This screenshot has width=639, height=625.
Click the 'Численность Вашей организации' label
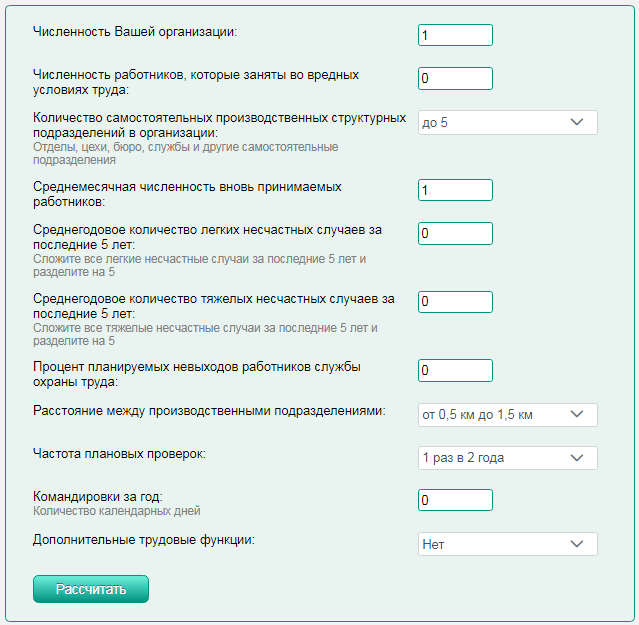[135, 31]
